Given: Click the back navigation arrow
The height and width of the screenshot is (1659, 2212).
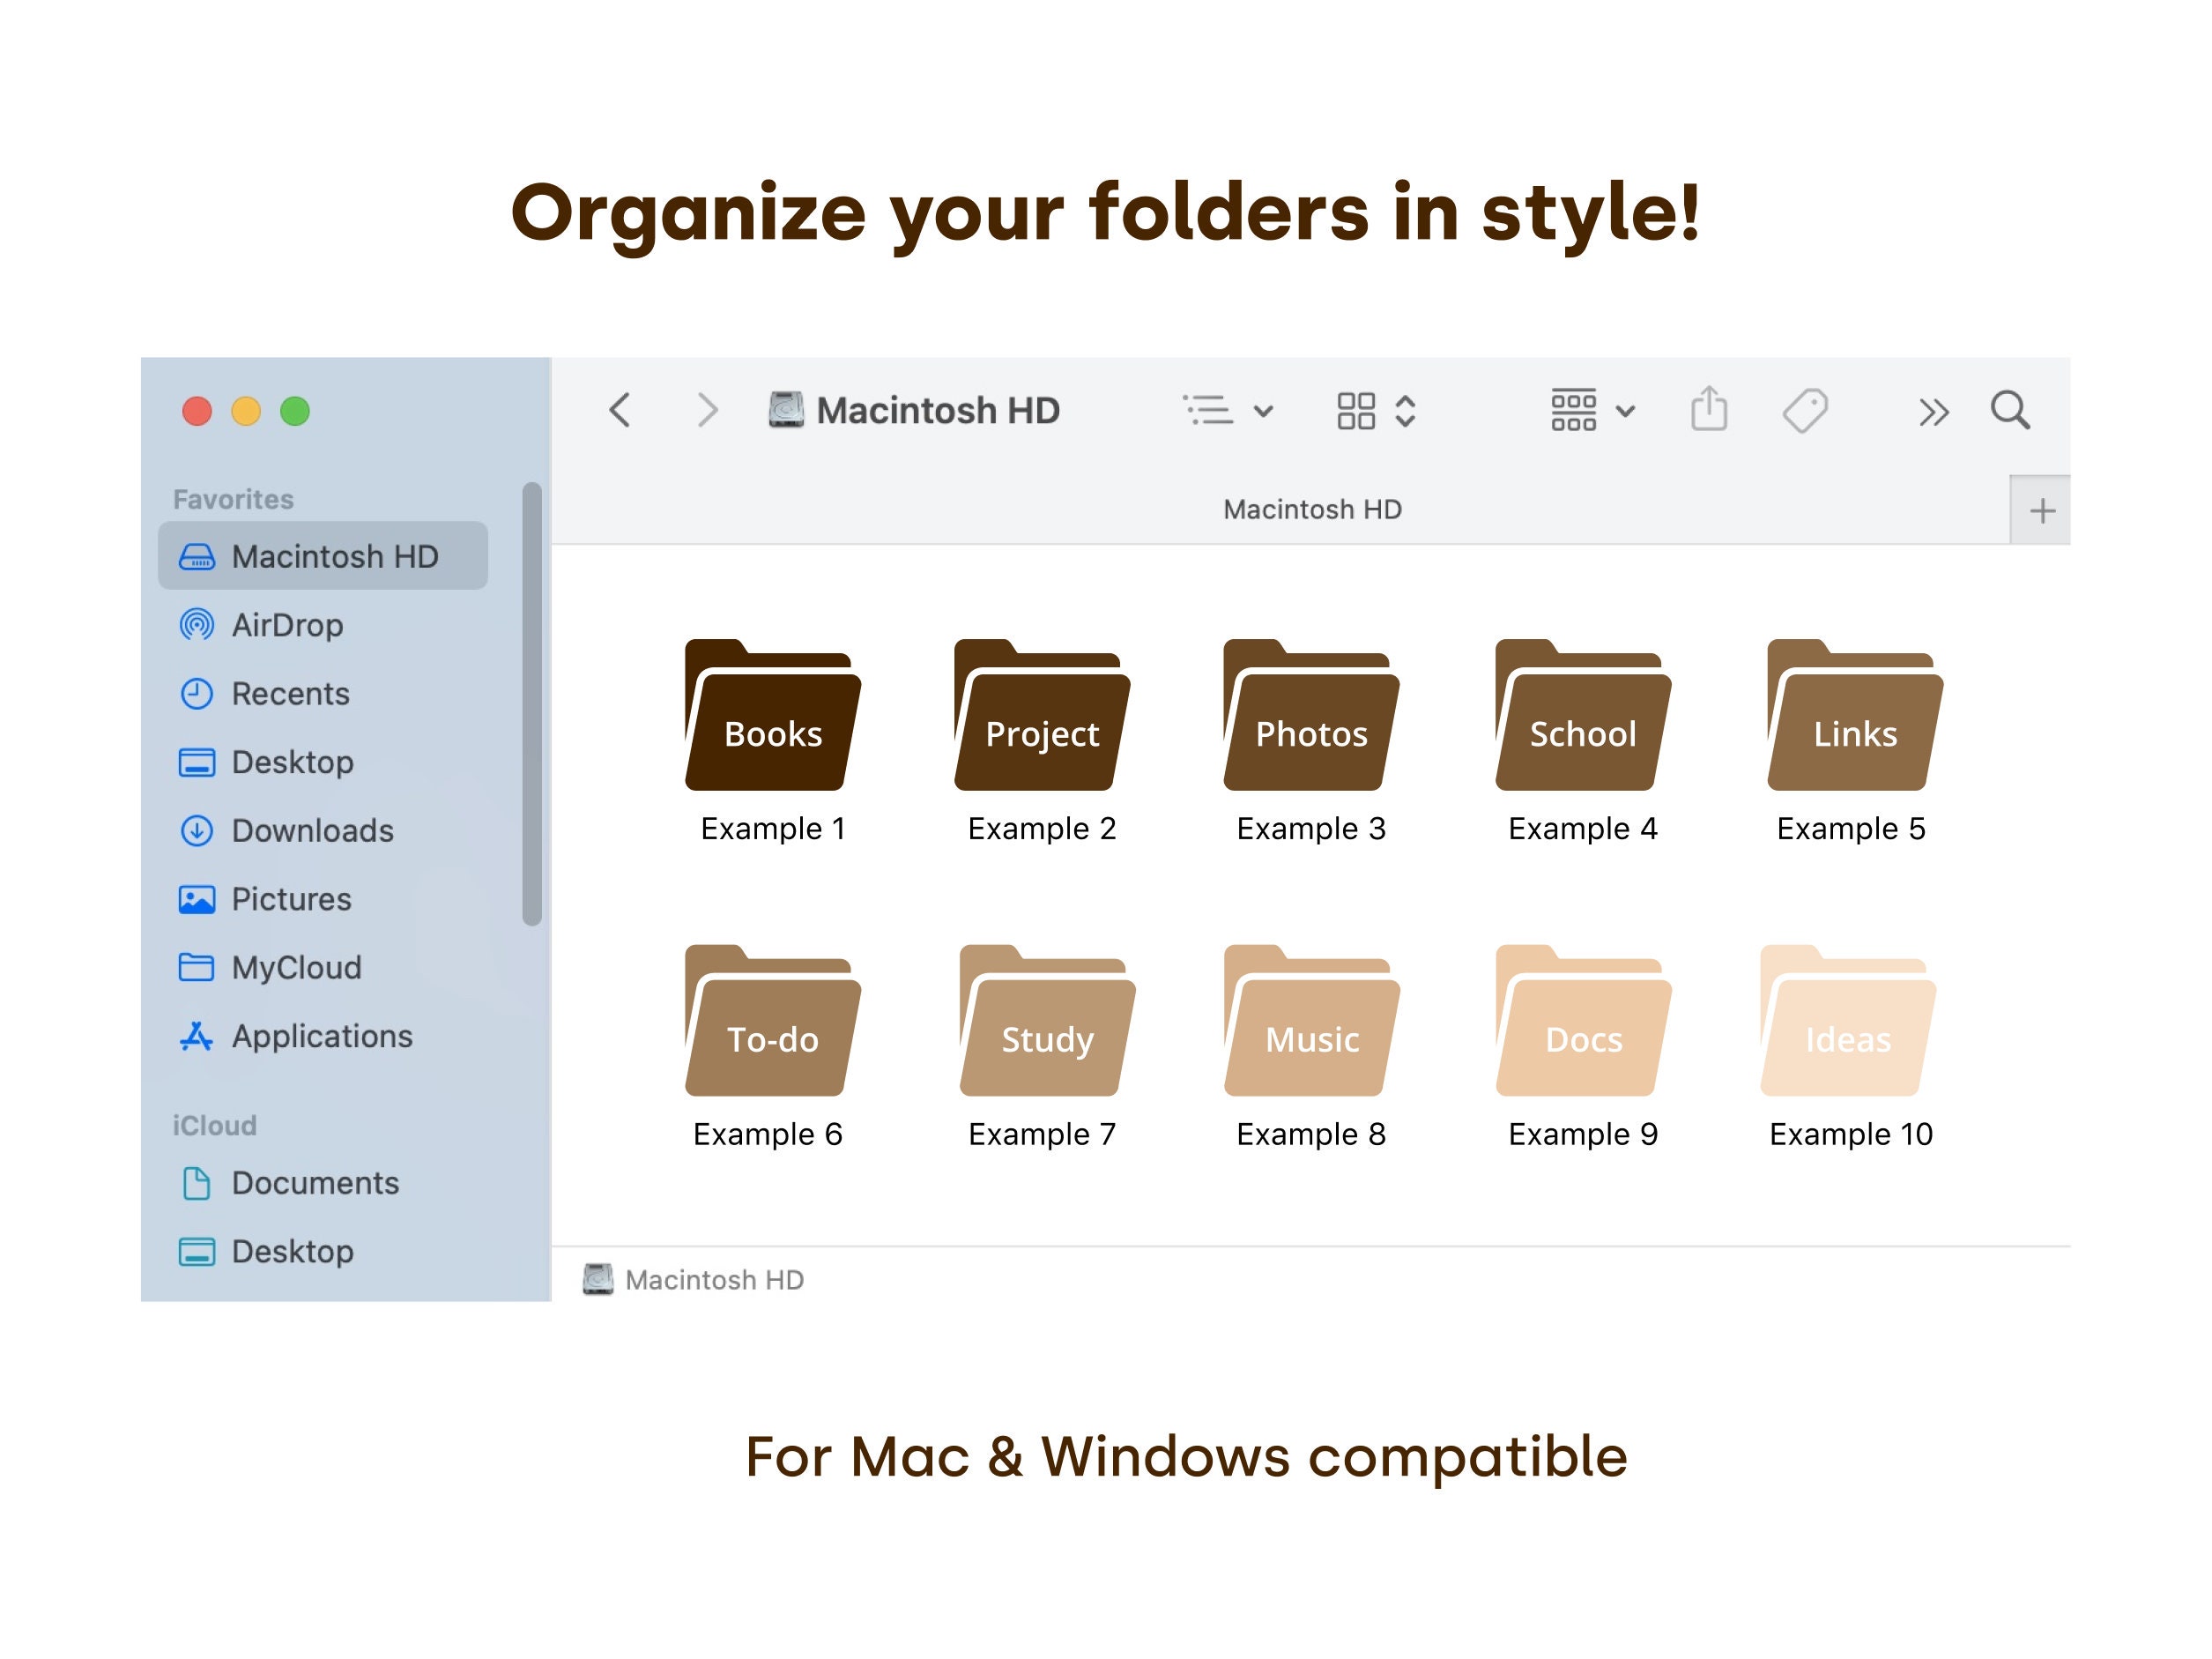Looking at the screenshot, I should [x=620, y=409].
